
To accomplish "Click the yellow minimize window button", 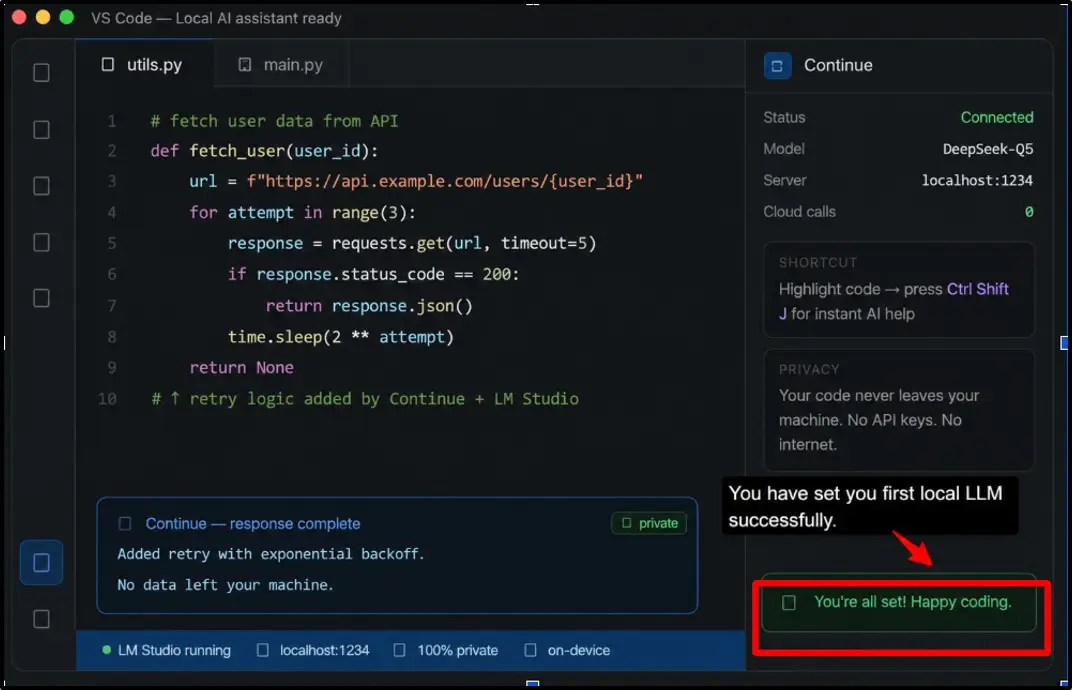I will click(x=42, y=17).
